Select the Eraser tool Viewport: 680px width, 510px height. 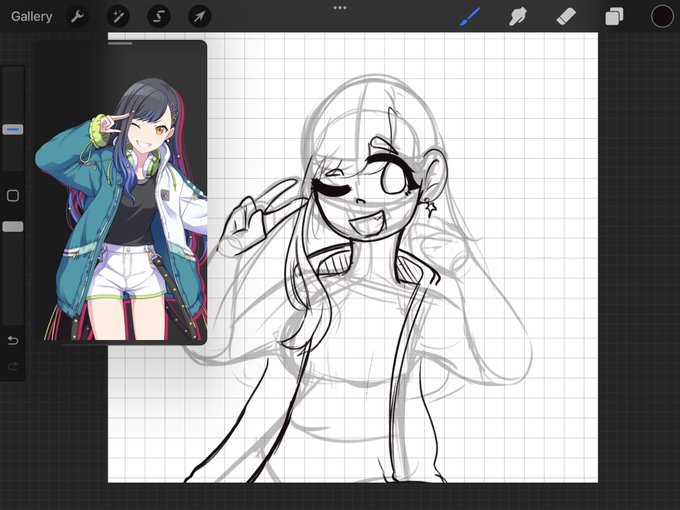pos(566,17)
